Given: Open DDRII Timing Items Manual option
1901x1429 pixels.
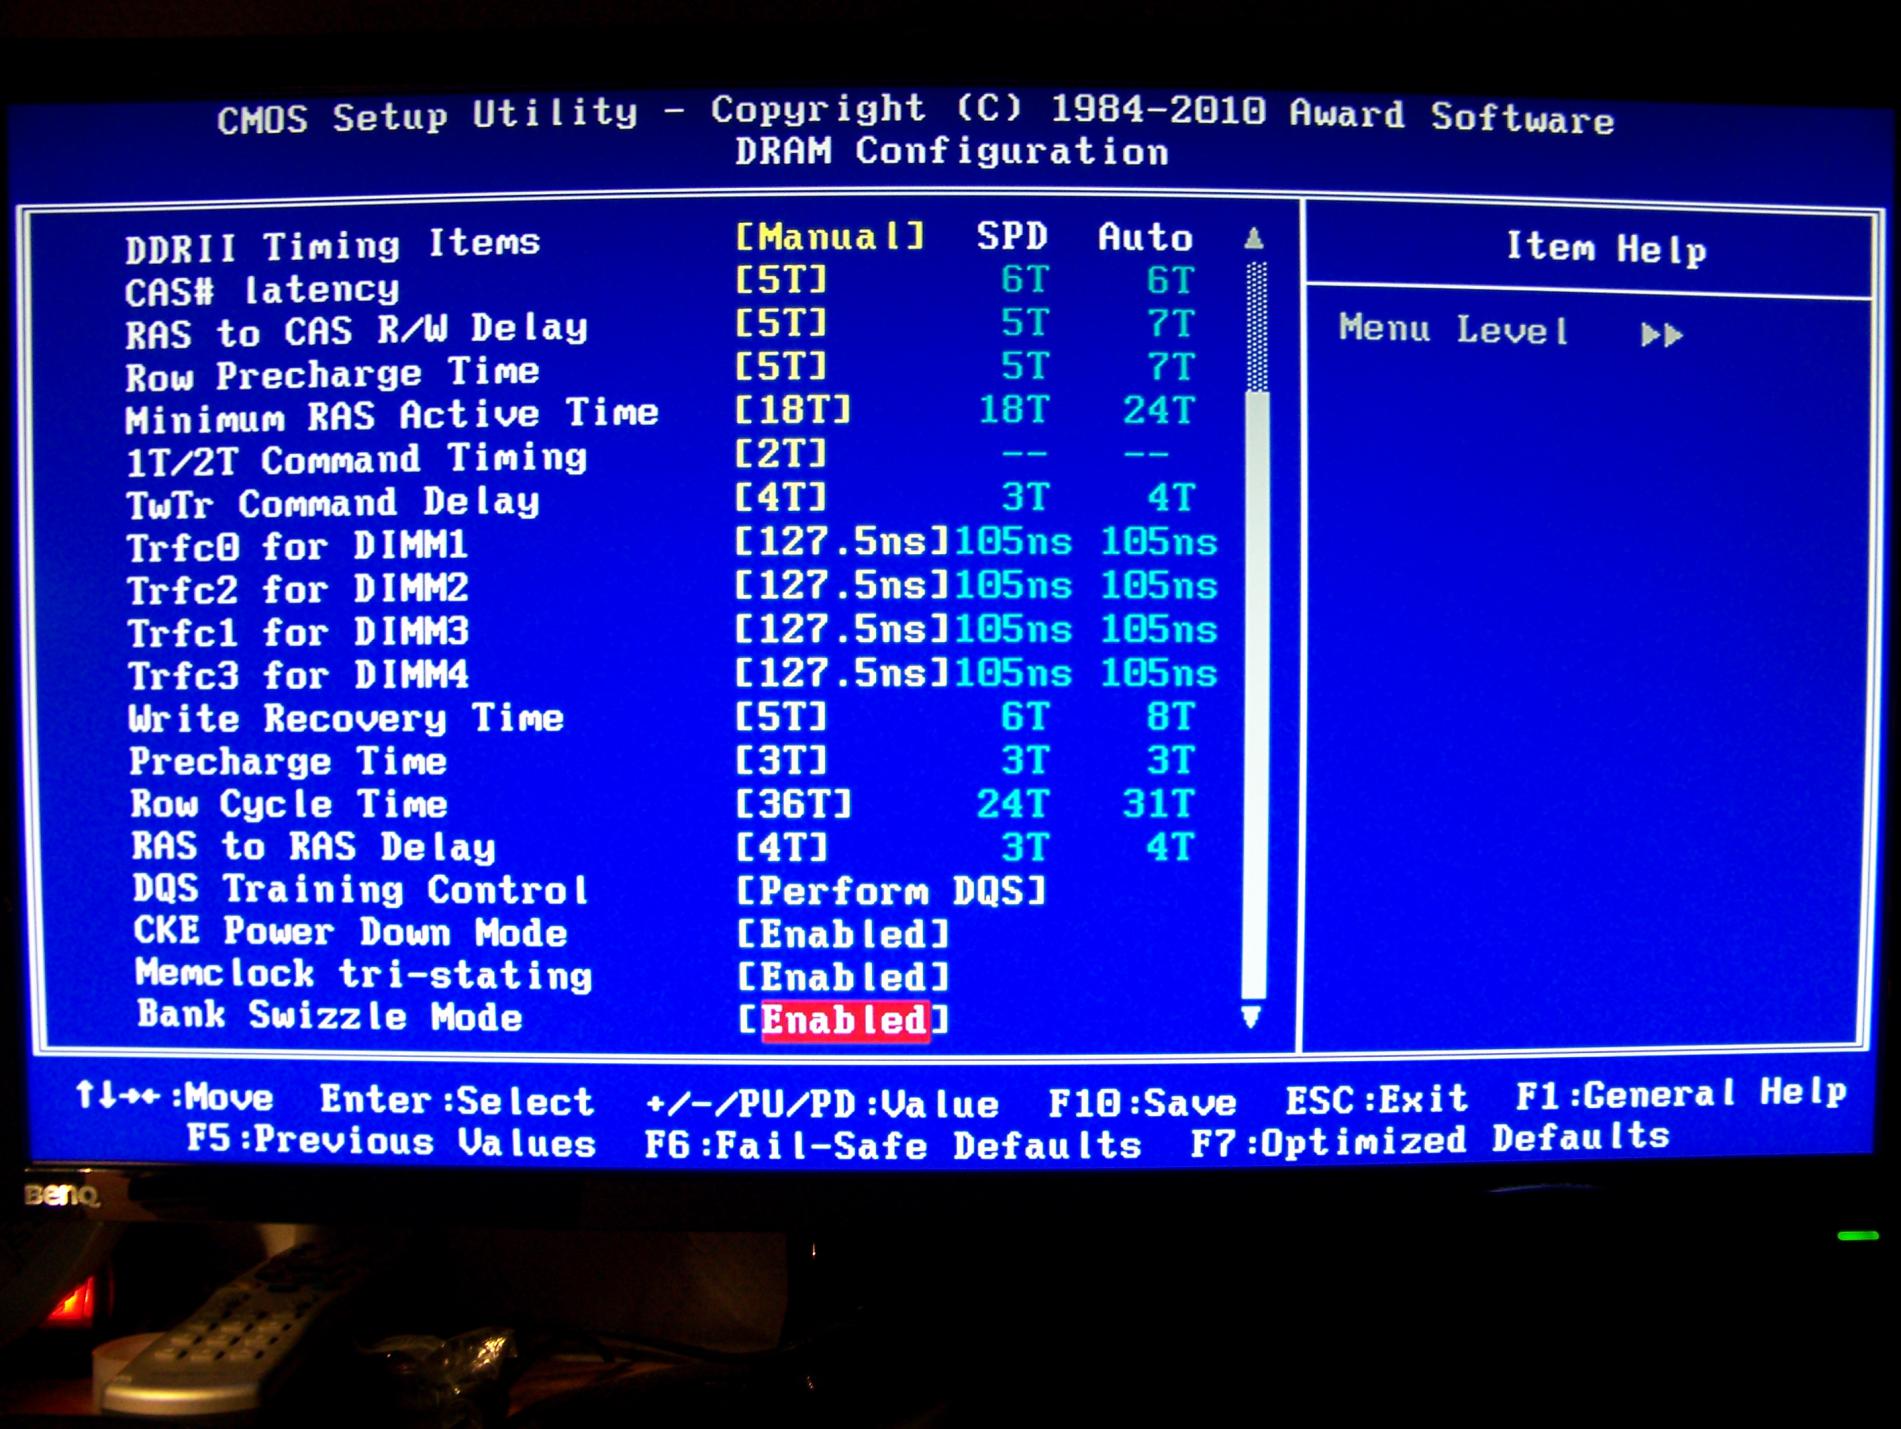Looking at the screenshot, I should 830,237.
